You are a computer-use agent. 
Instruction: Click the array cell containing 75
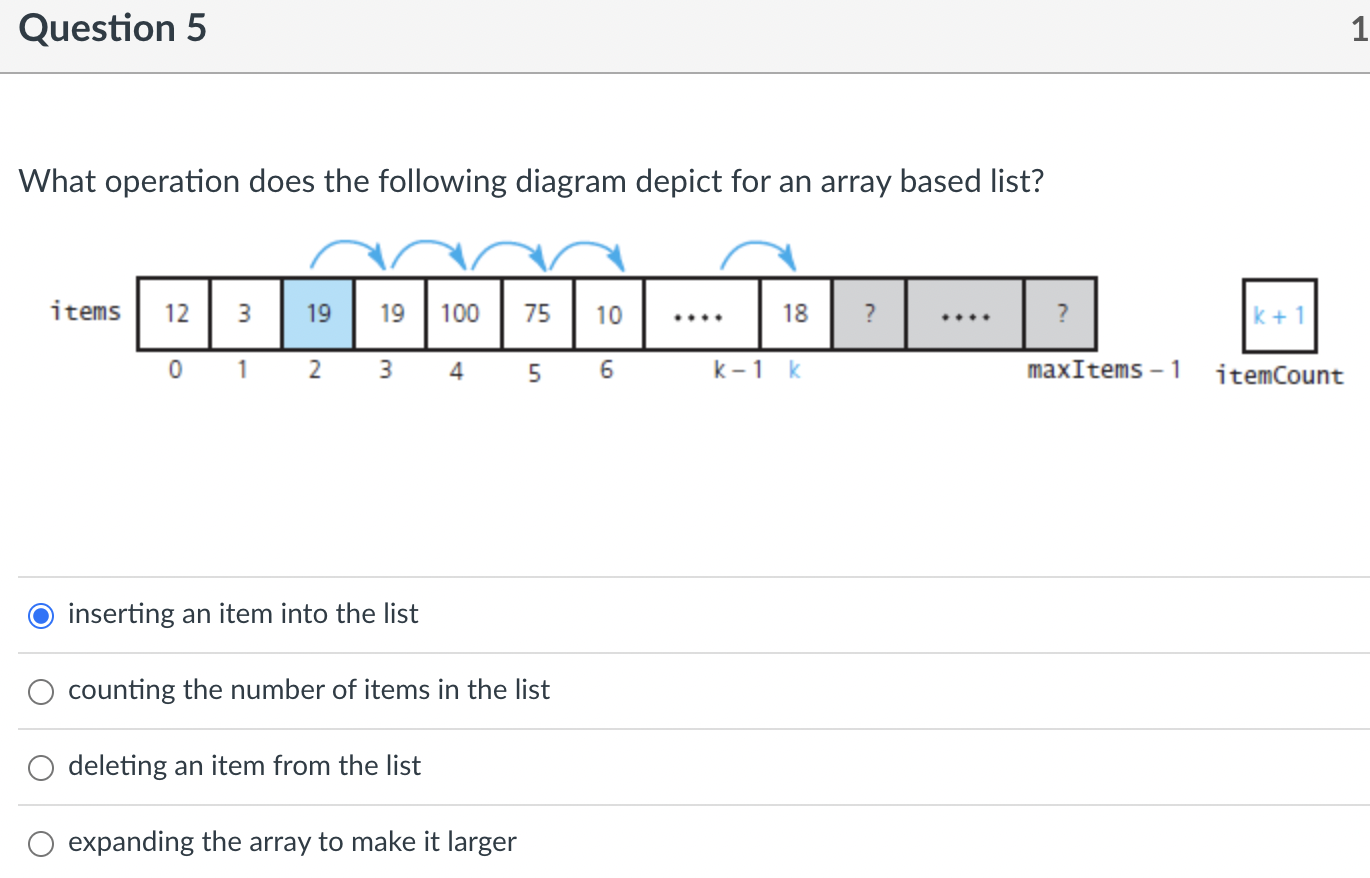click(x=537, y=314)
